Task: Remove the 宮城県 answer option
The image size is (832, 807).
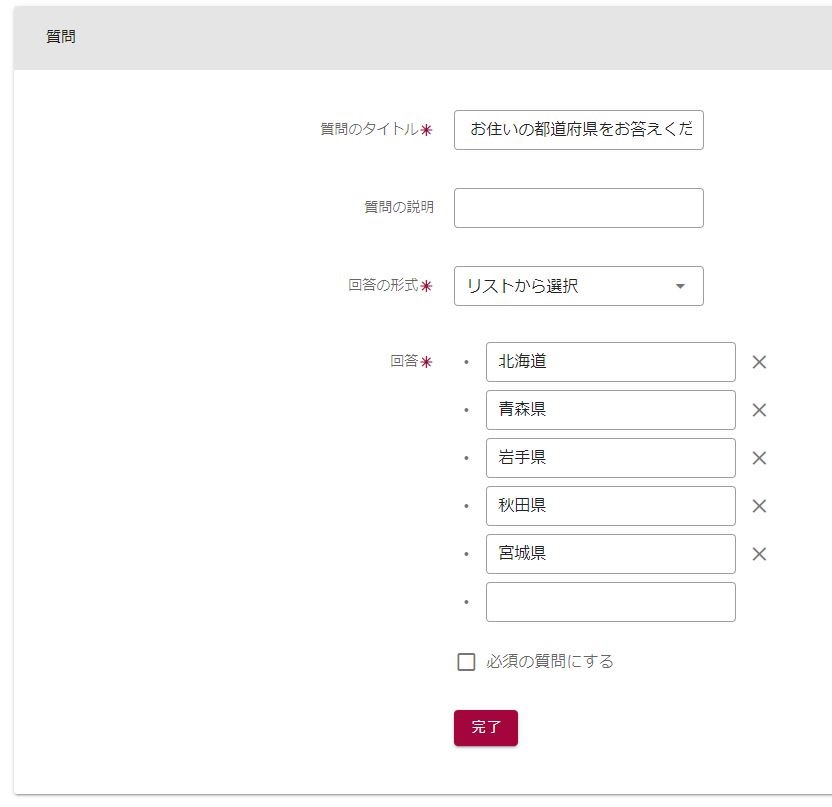Action: click(x=759, y=554)
